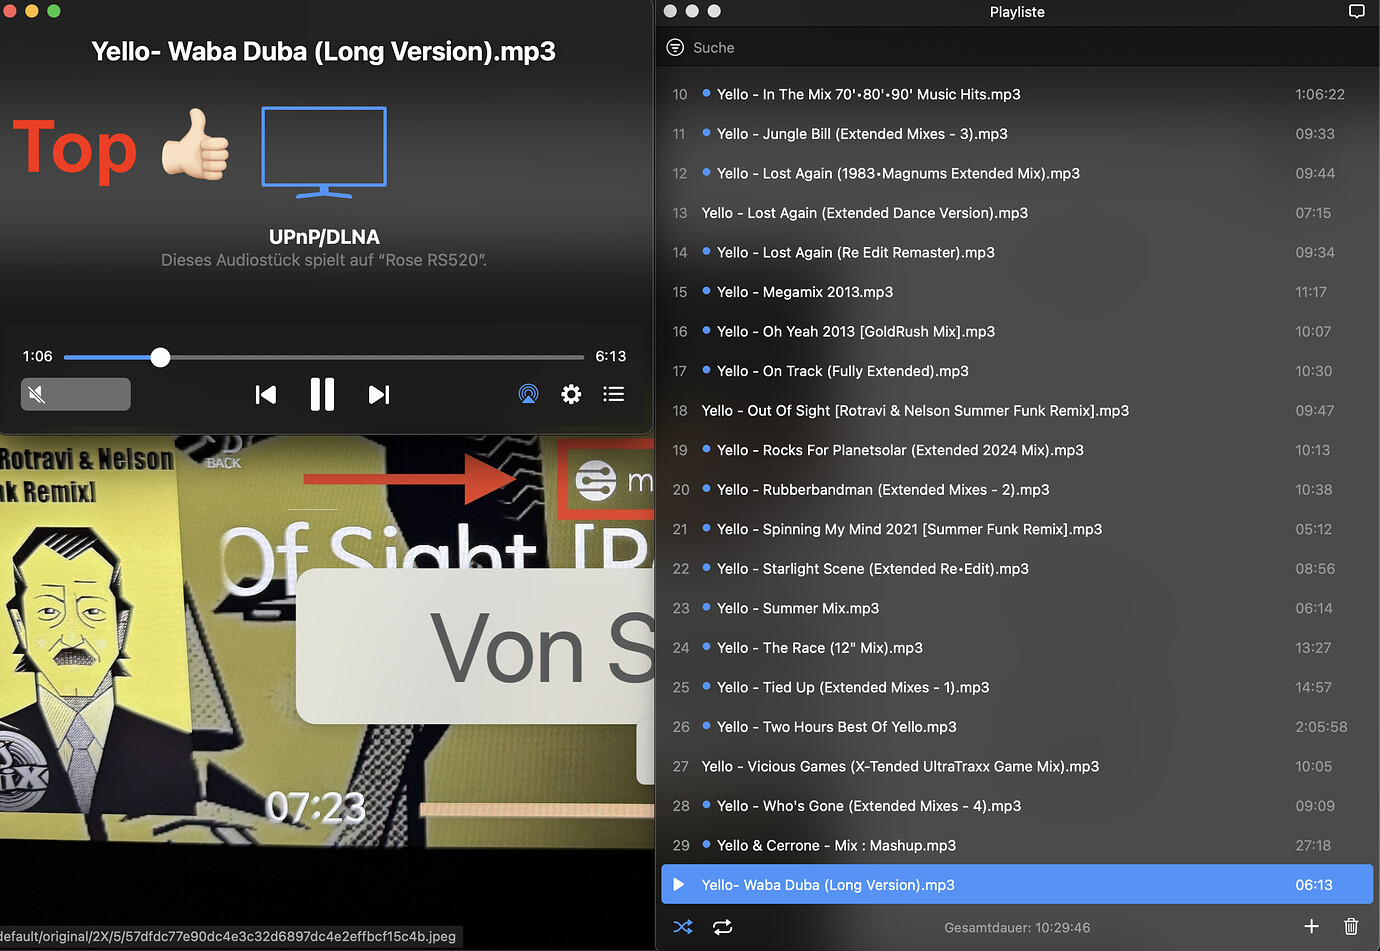Toggle shuffle in the playlist footer
The height and width of the screenshot is (951, 1380).
pos(683,927)
